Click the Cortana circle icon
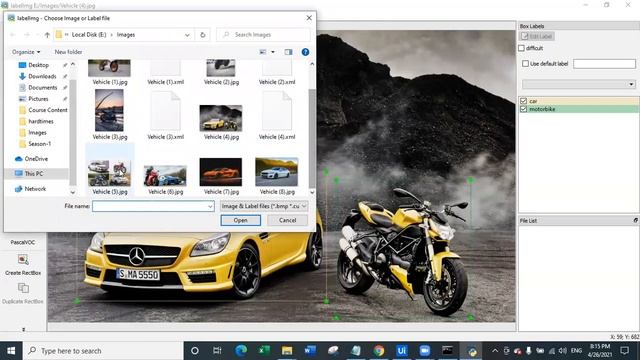The height and width of the screenshot is (360, 640). [x=195, y=351]
